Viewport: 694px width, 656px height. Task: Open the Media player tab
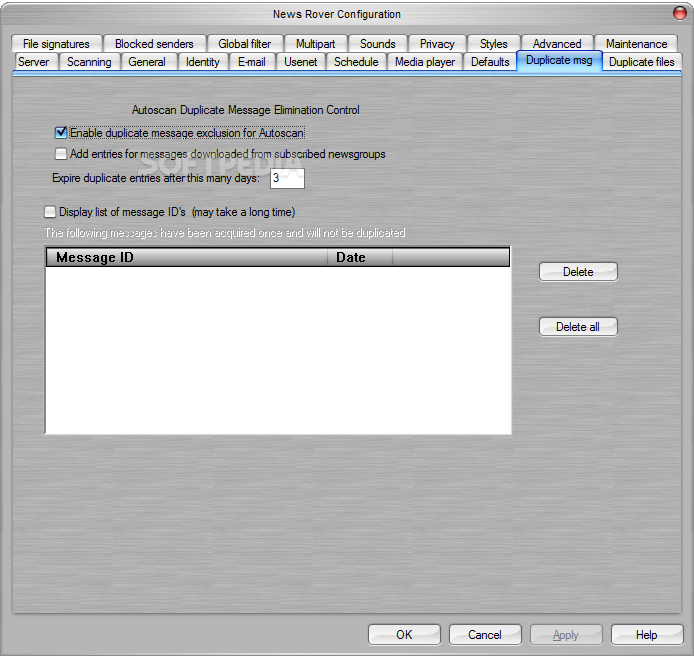click(x=425, y=62)
